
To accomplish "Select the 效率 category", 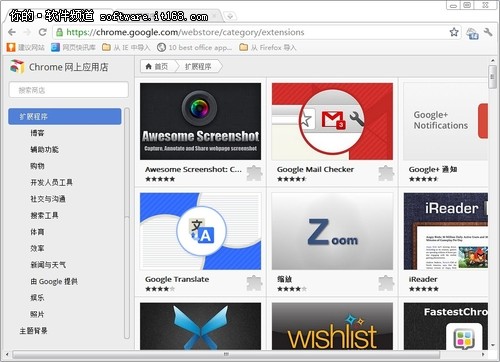I will [x=37, y=248].
